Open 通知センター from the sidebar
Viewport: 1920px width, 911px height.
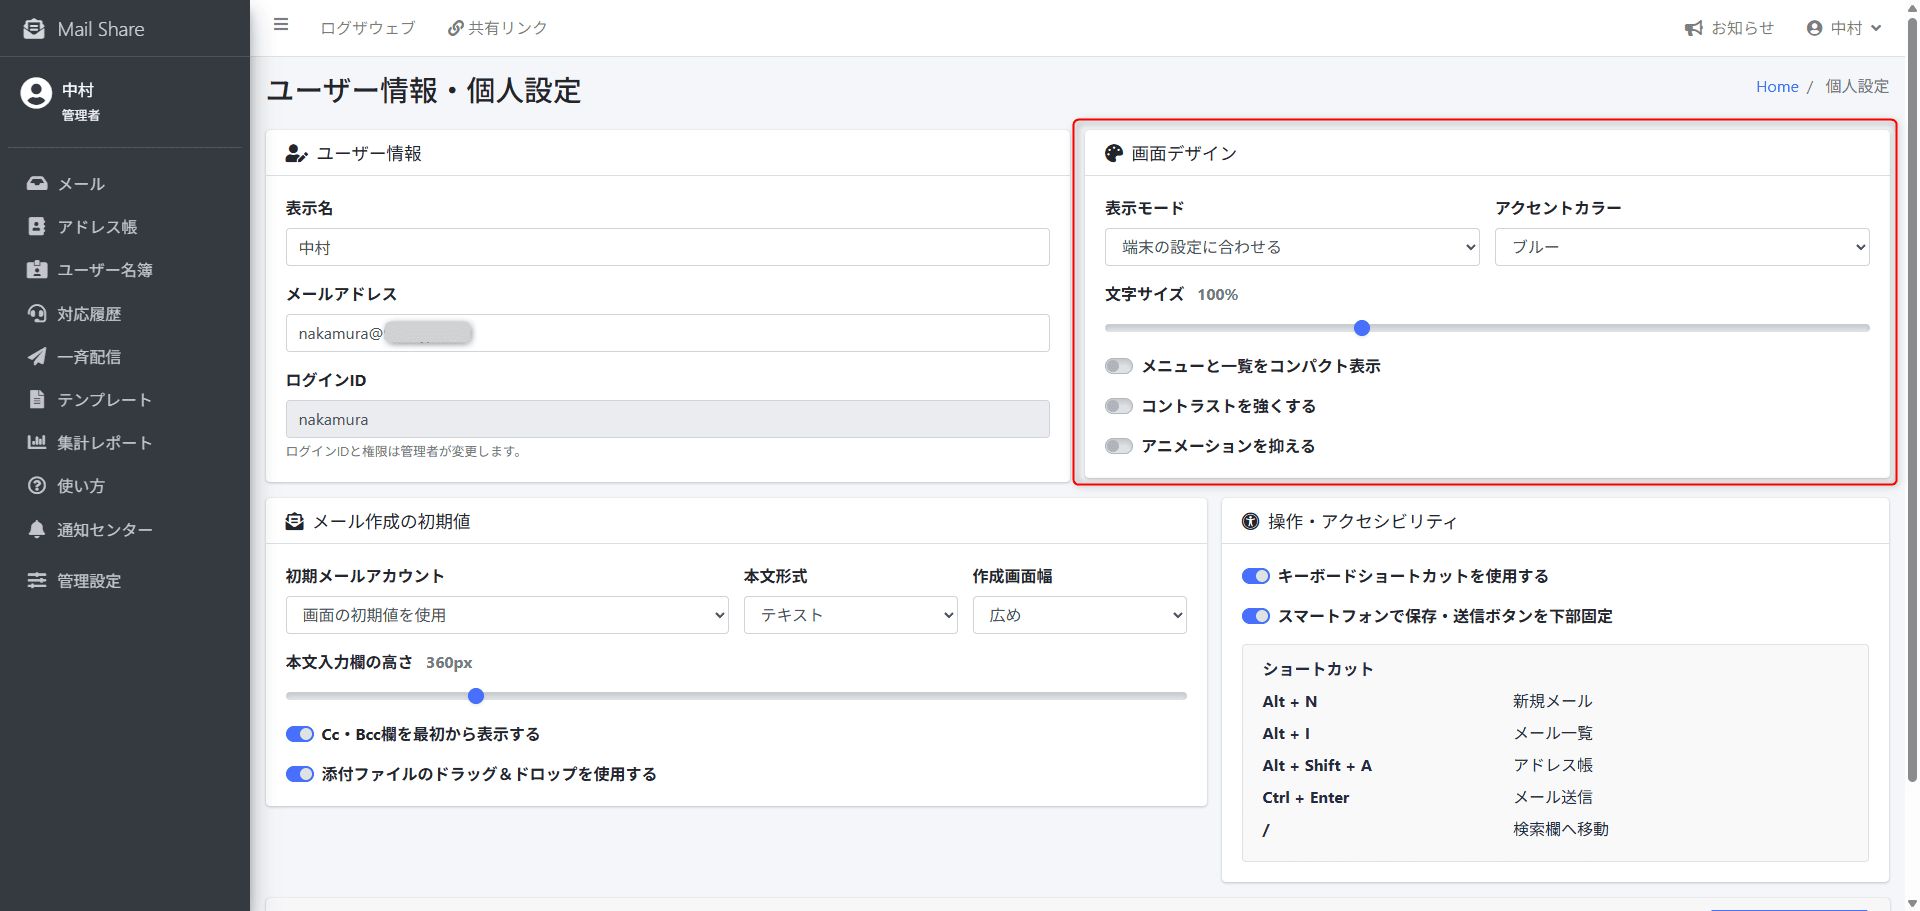pos(125,529)
